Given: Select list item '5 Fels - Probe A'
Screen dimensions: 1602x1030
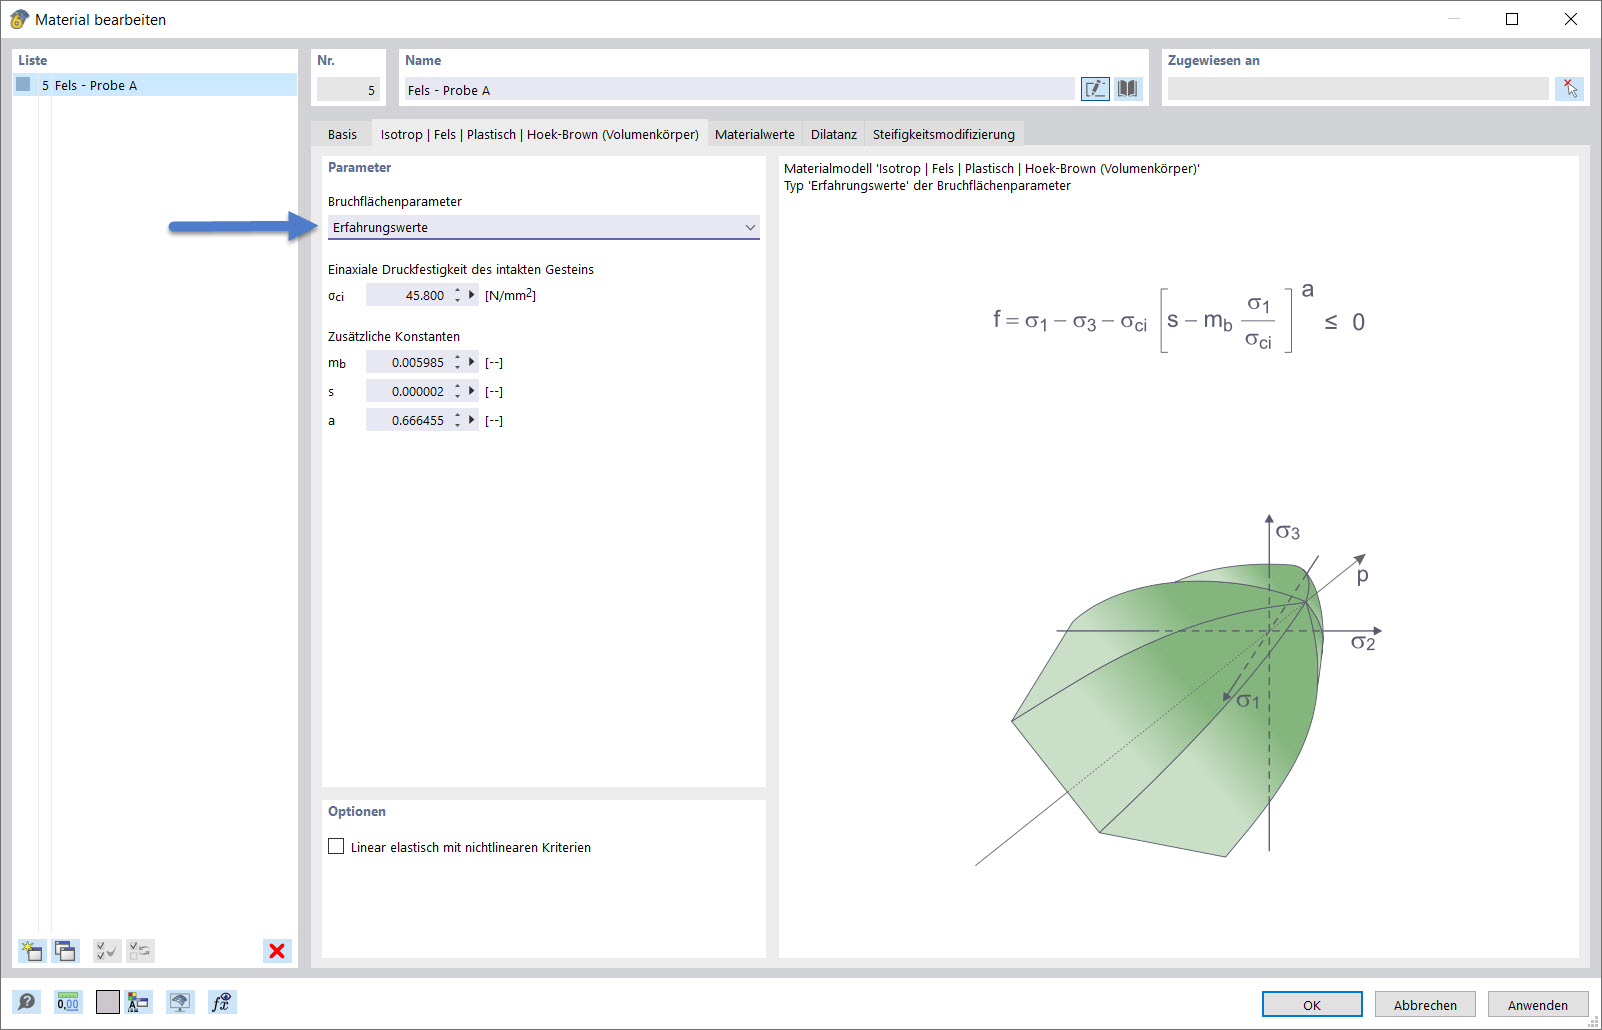Looking at the screenshot, I should [x=155, y=85].
